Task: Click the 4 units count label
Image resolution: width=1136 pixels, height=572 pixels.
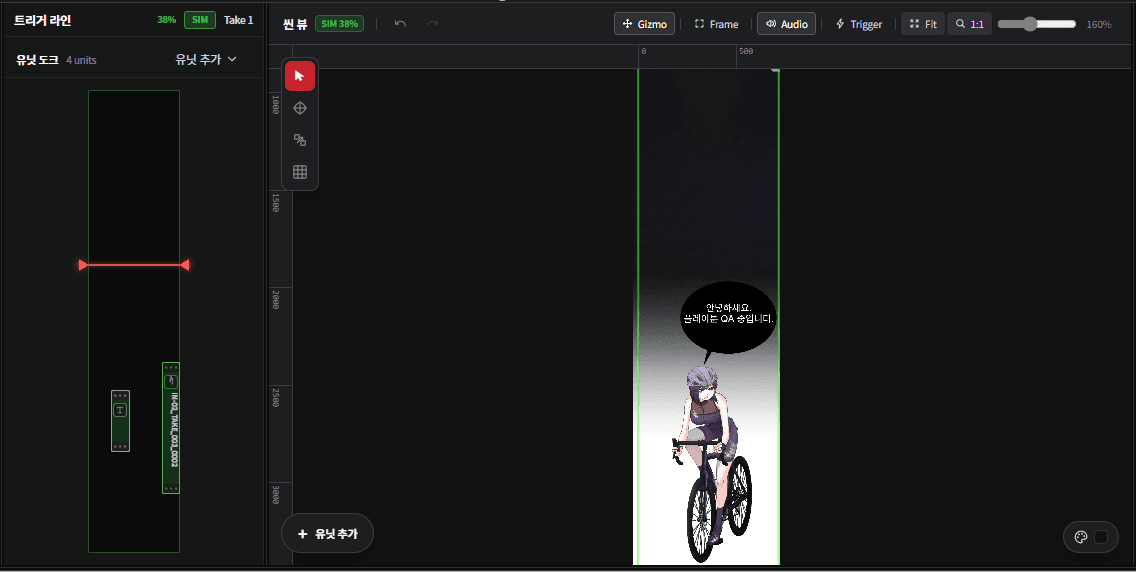Action: 81,60
